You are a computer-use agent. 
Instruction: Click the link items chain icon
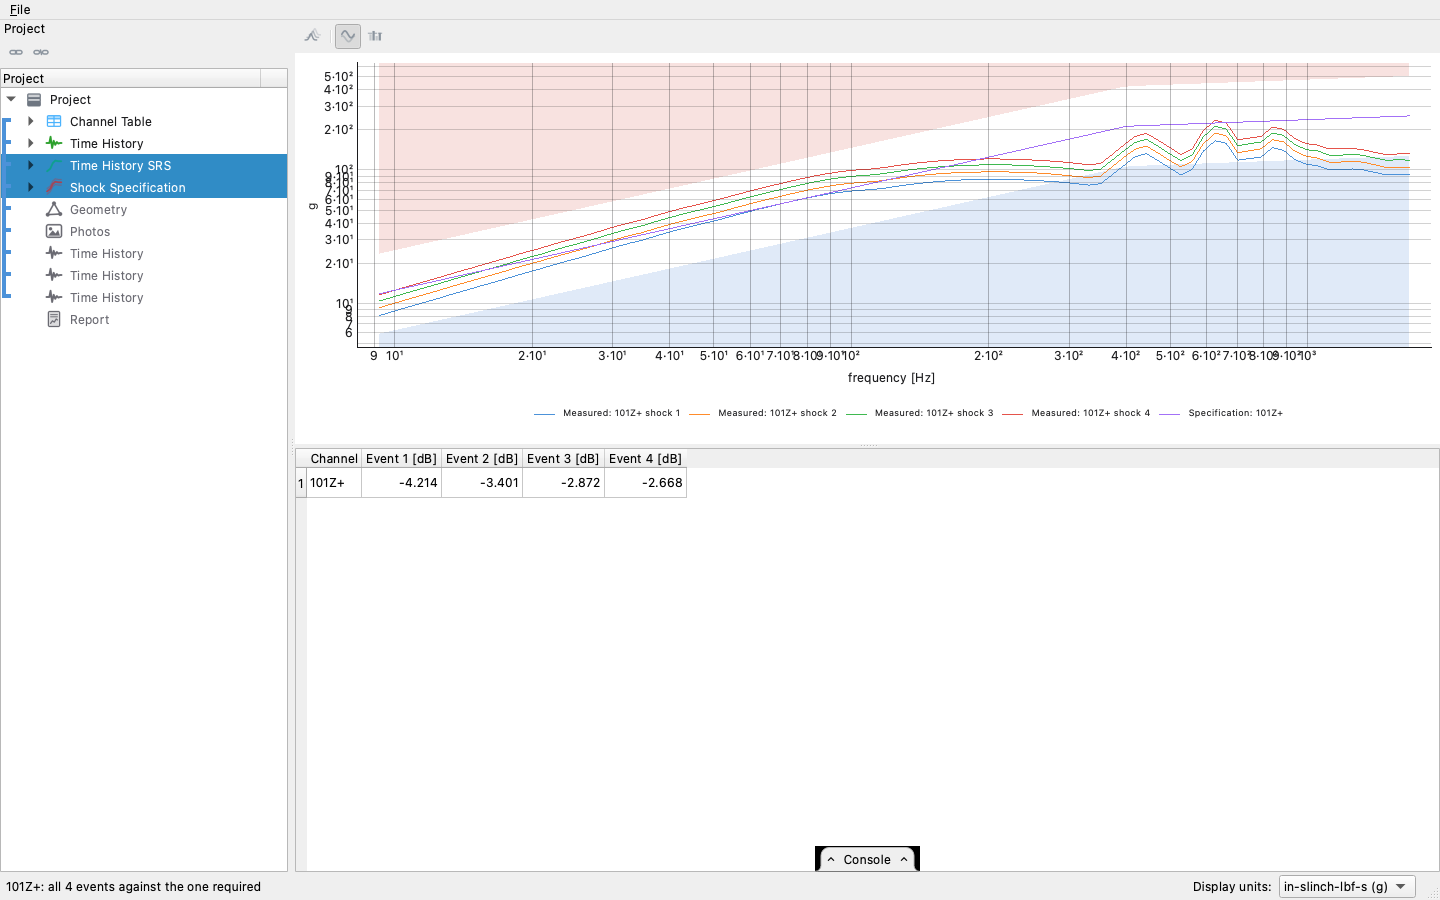pos(16,52)
